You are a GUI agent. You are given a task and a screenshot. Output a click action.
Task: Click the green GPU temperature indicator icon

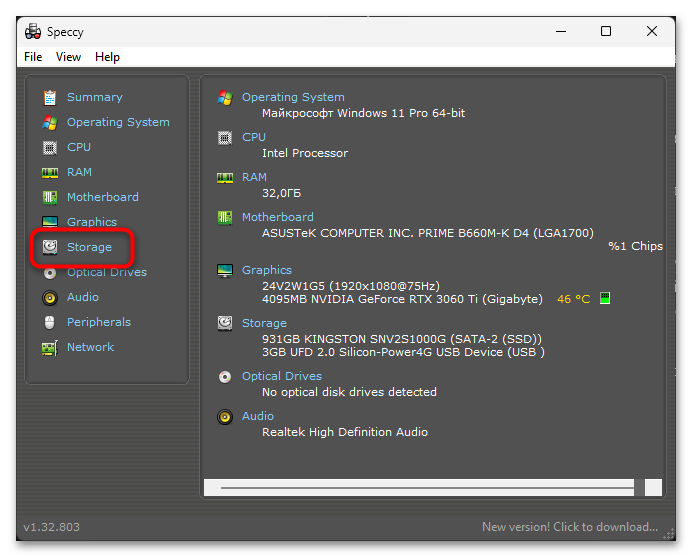605,298
